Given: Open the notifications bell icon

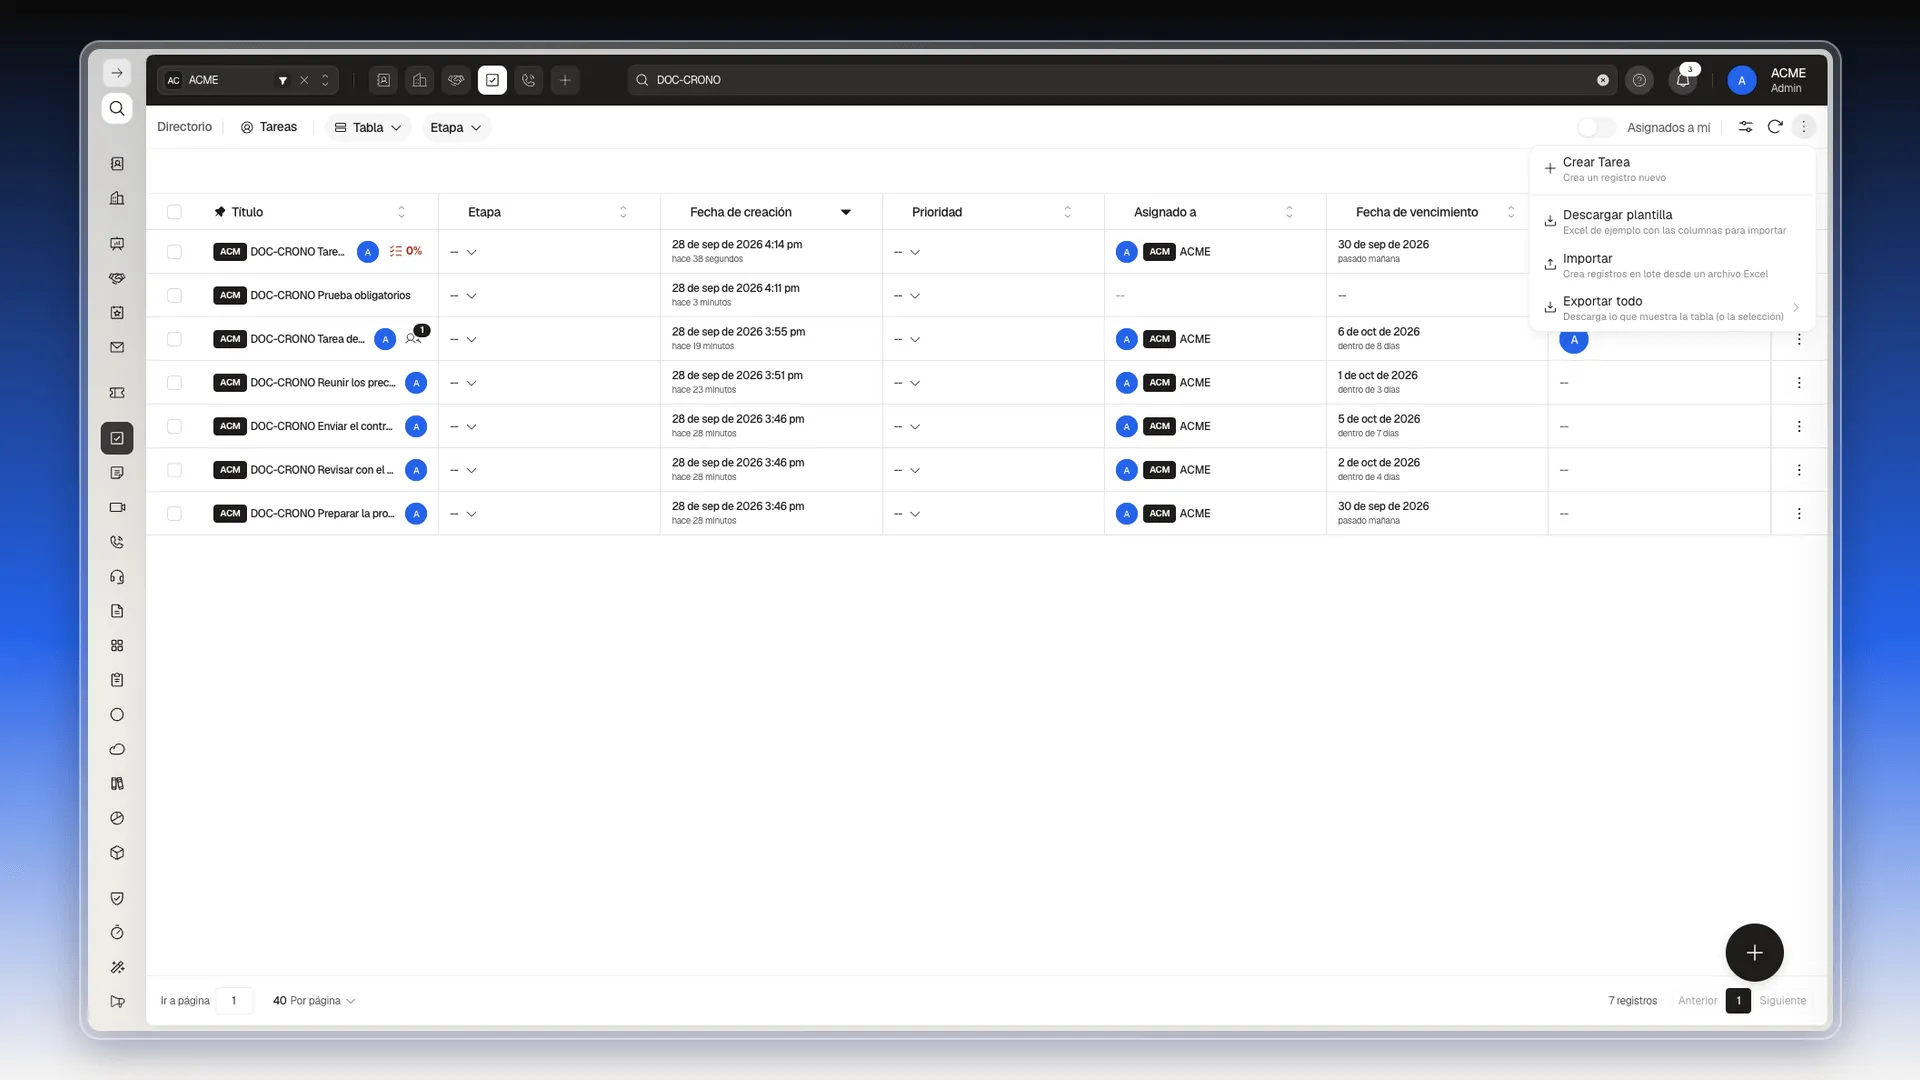Looking at the screenshot, I should tap(1683, 80).
